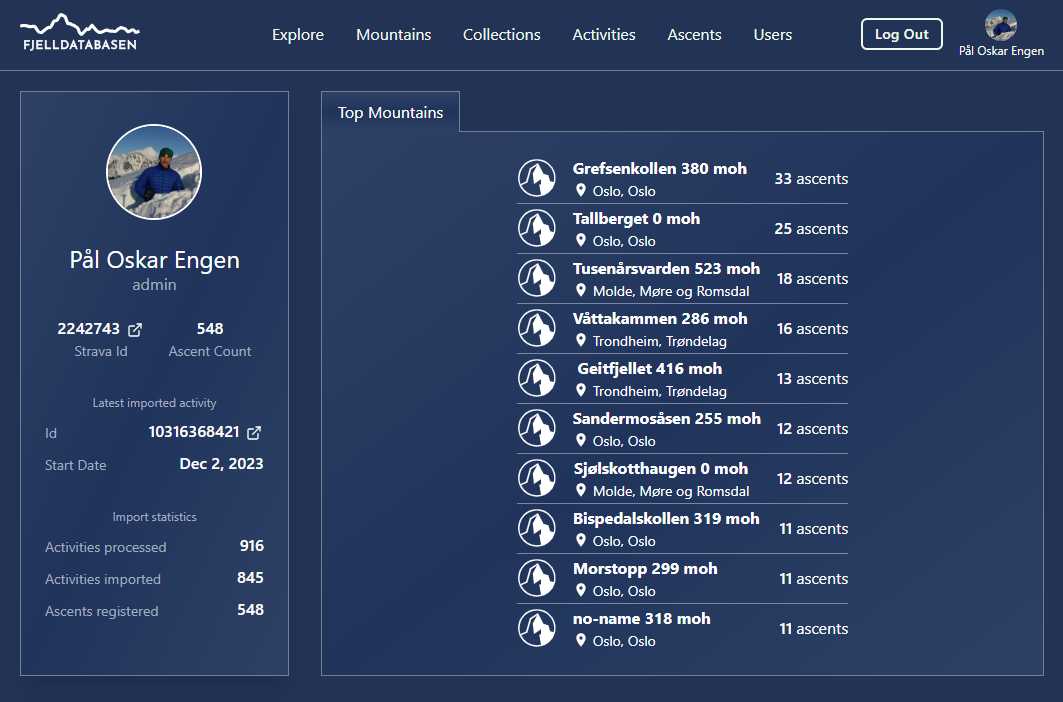This screenshot has width=1063, height=702.
Task: Click the location pin under Tallberget
Action: point(580,240)
